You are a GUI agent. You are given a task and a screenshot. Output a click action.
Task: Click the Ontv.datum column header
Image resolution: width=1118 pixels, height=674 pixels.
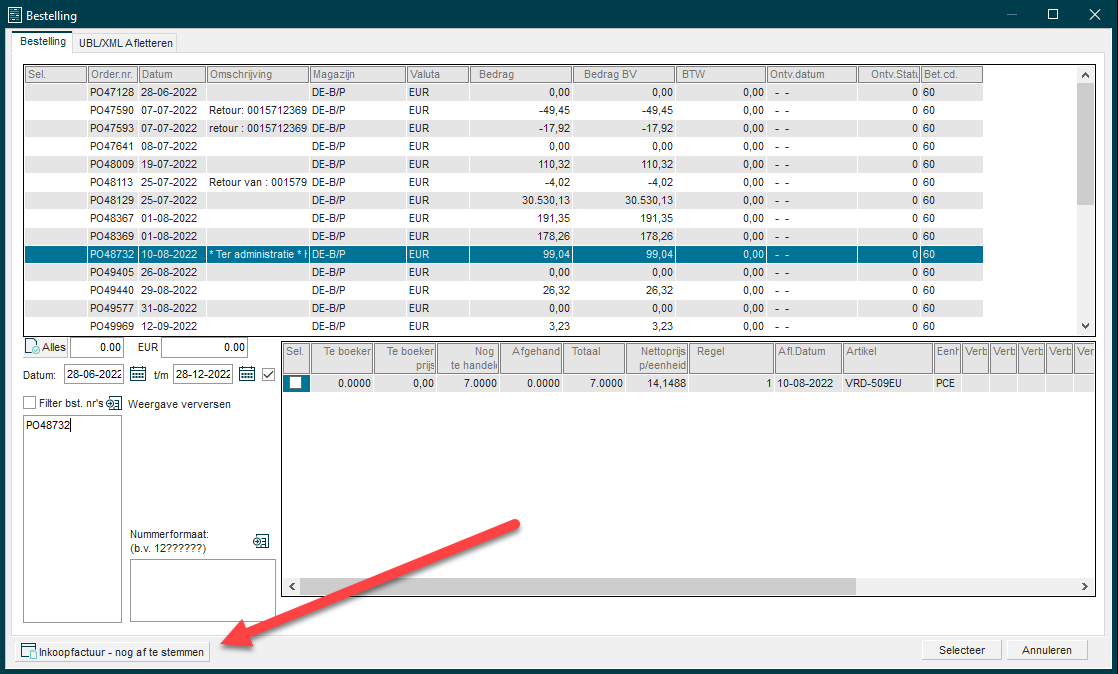[812, 74]
